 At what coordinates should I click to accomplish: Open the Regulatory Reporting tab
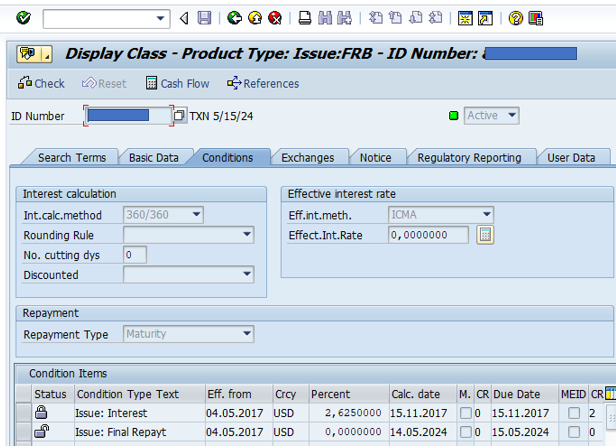[469, 157]
